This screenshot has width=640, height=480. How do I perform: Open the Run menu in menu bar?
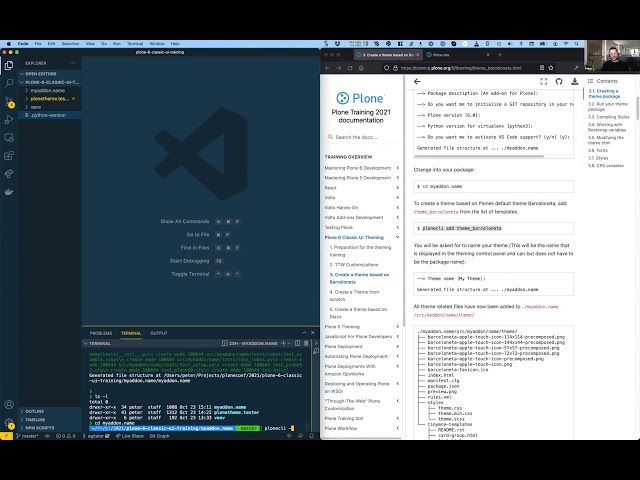117,44
